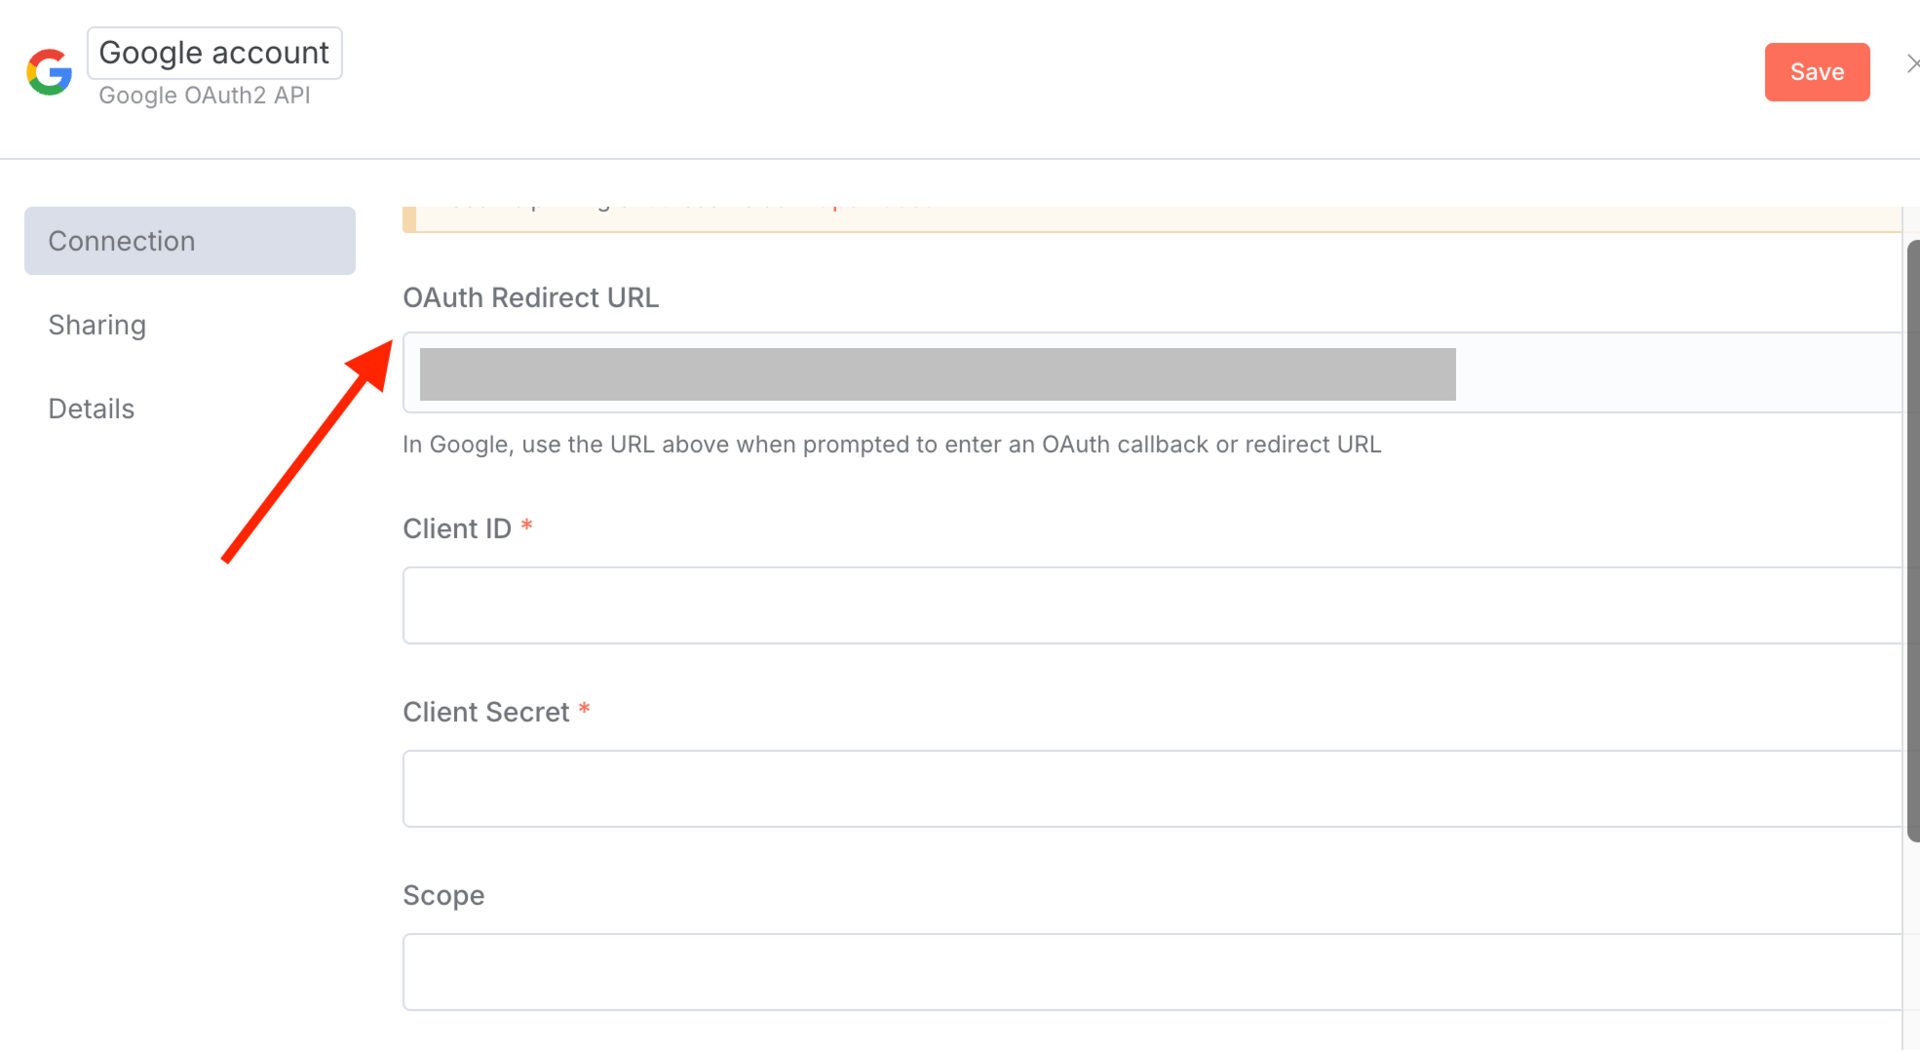Click the Client ID label
This screenshot has width=1920, height=1053.
click(457, 529)
